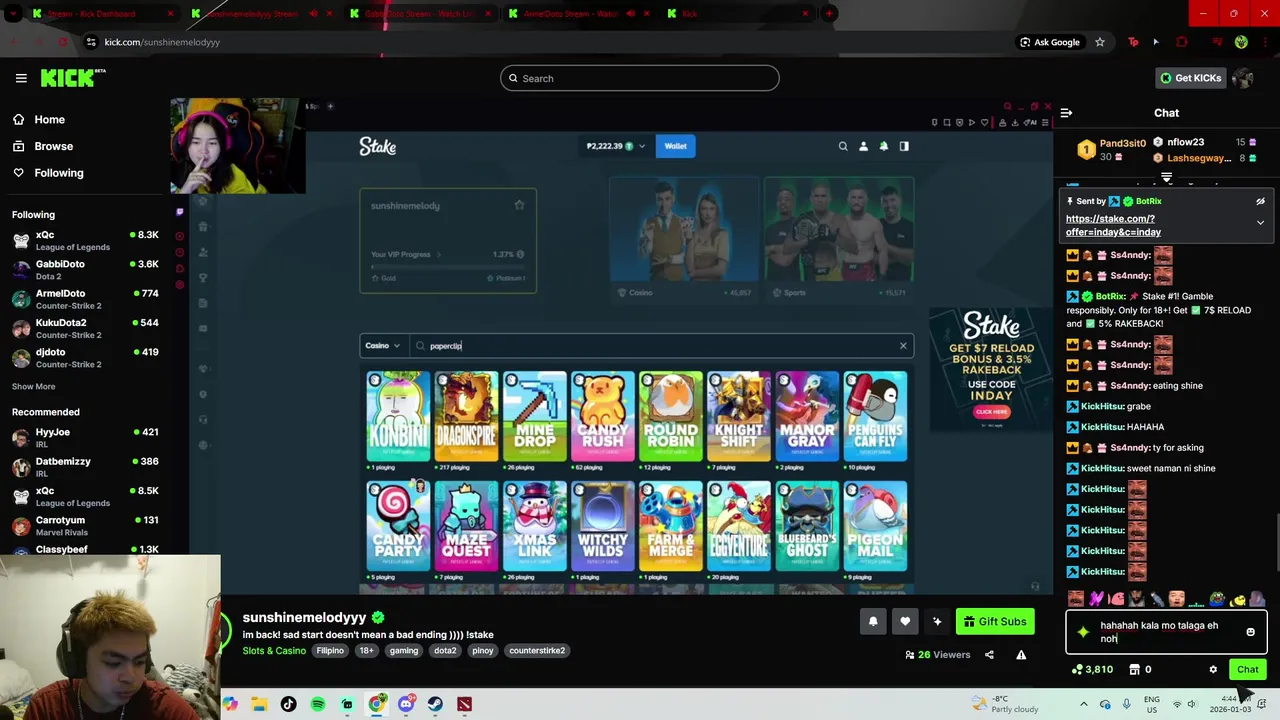Open the Mine Drop game thumbnail

click(x=534, y=416)
